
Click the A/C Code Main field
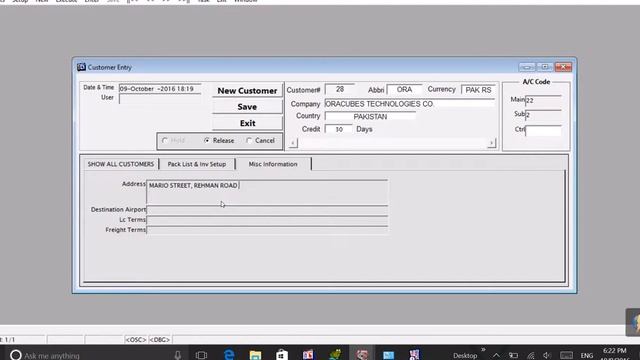point(543,100)
